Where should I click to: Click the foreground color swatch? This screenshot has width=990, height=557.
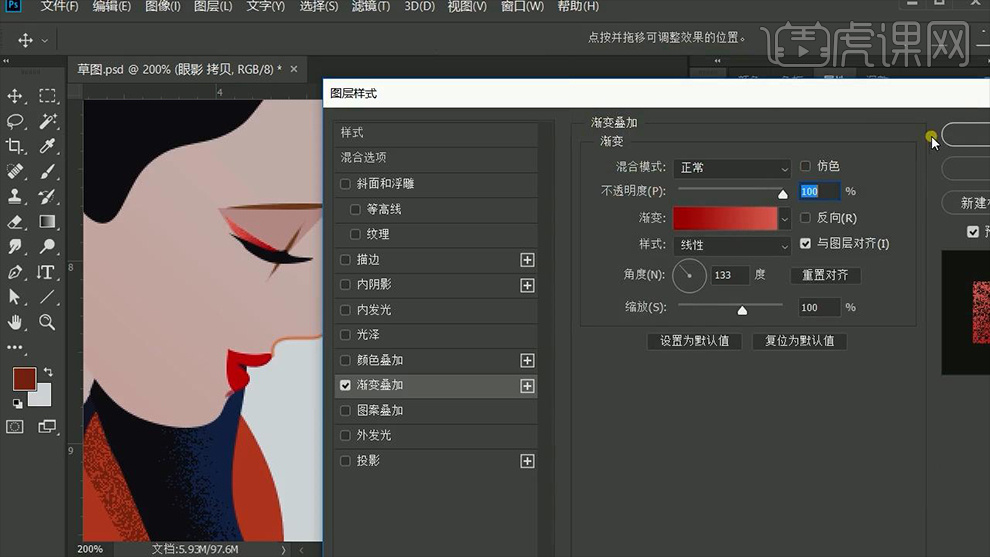pyautogui.click(x=24, y=379)
